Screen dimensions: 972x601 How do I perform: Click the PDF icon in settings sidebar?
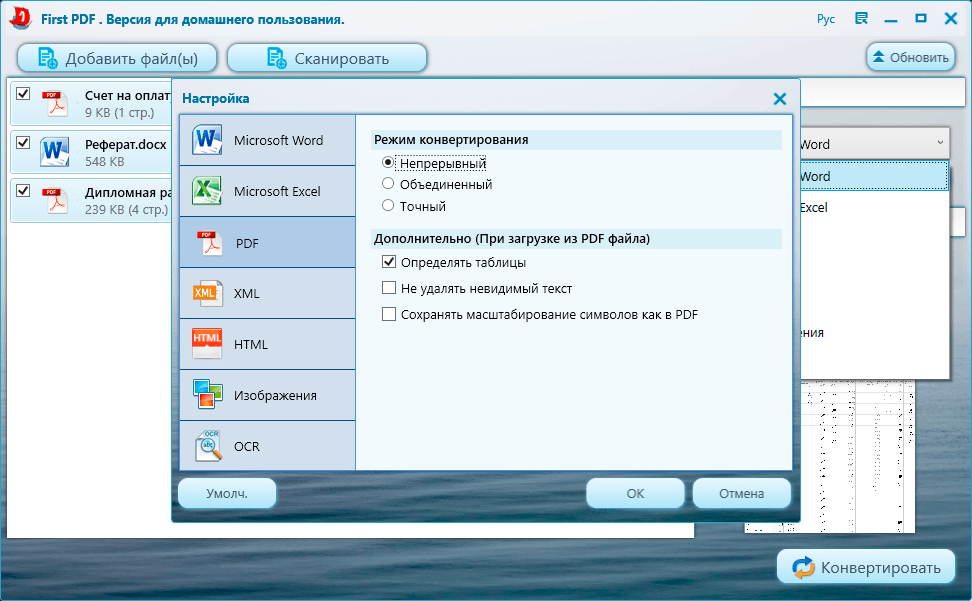(209, 243)
